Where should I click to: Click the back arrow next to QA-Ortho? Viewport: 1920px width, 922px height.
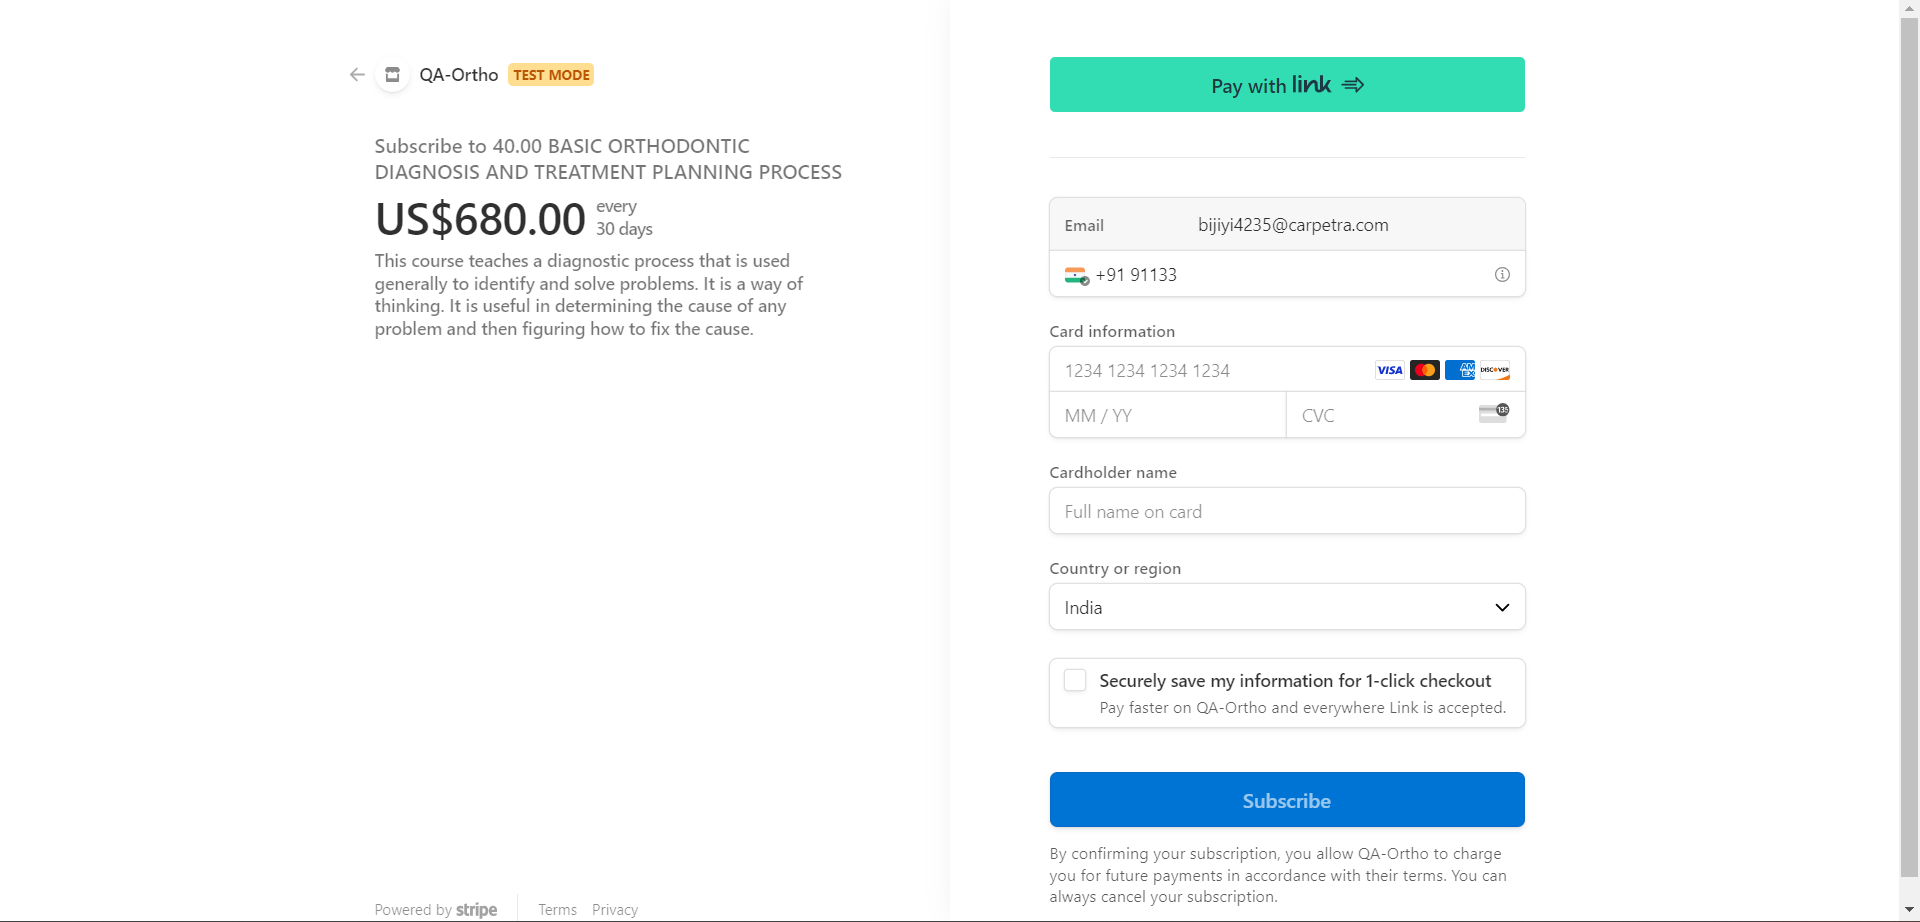(357, 75)
